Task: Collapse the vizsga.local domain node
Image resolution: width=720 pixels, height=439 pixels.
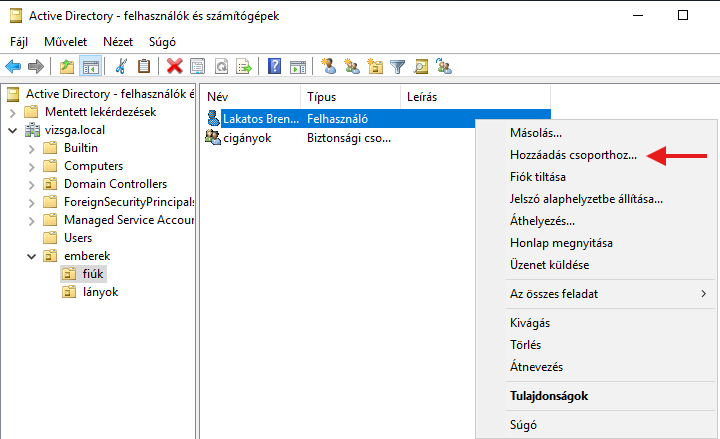Action: coord(12,130)
